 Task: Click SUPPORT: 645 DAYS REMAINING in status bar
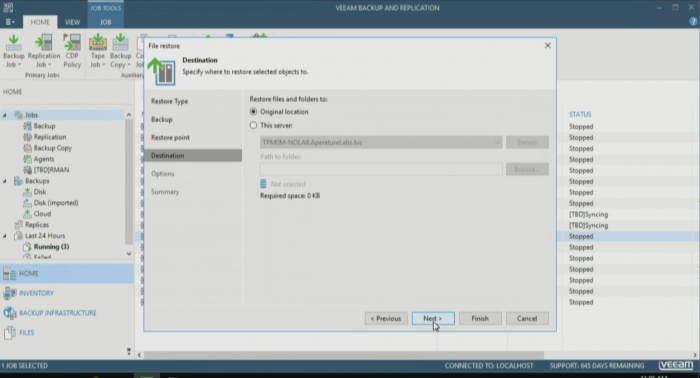(x=597, y=366)
